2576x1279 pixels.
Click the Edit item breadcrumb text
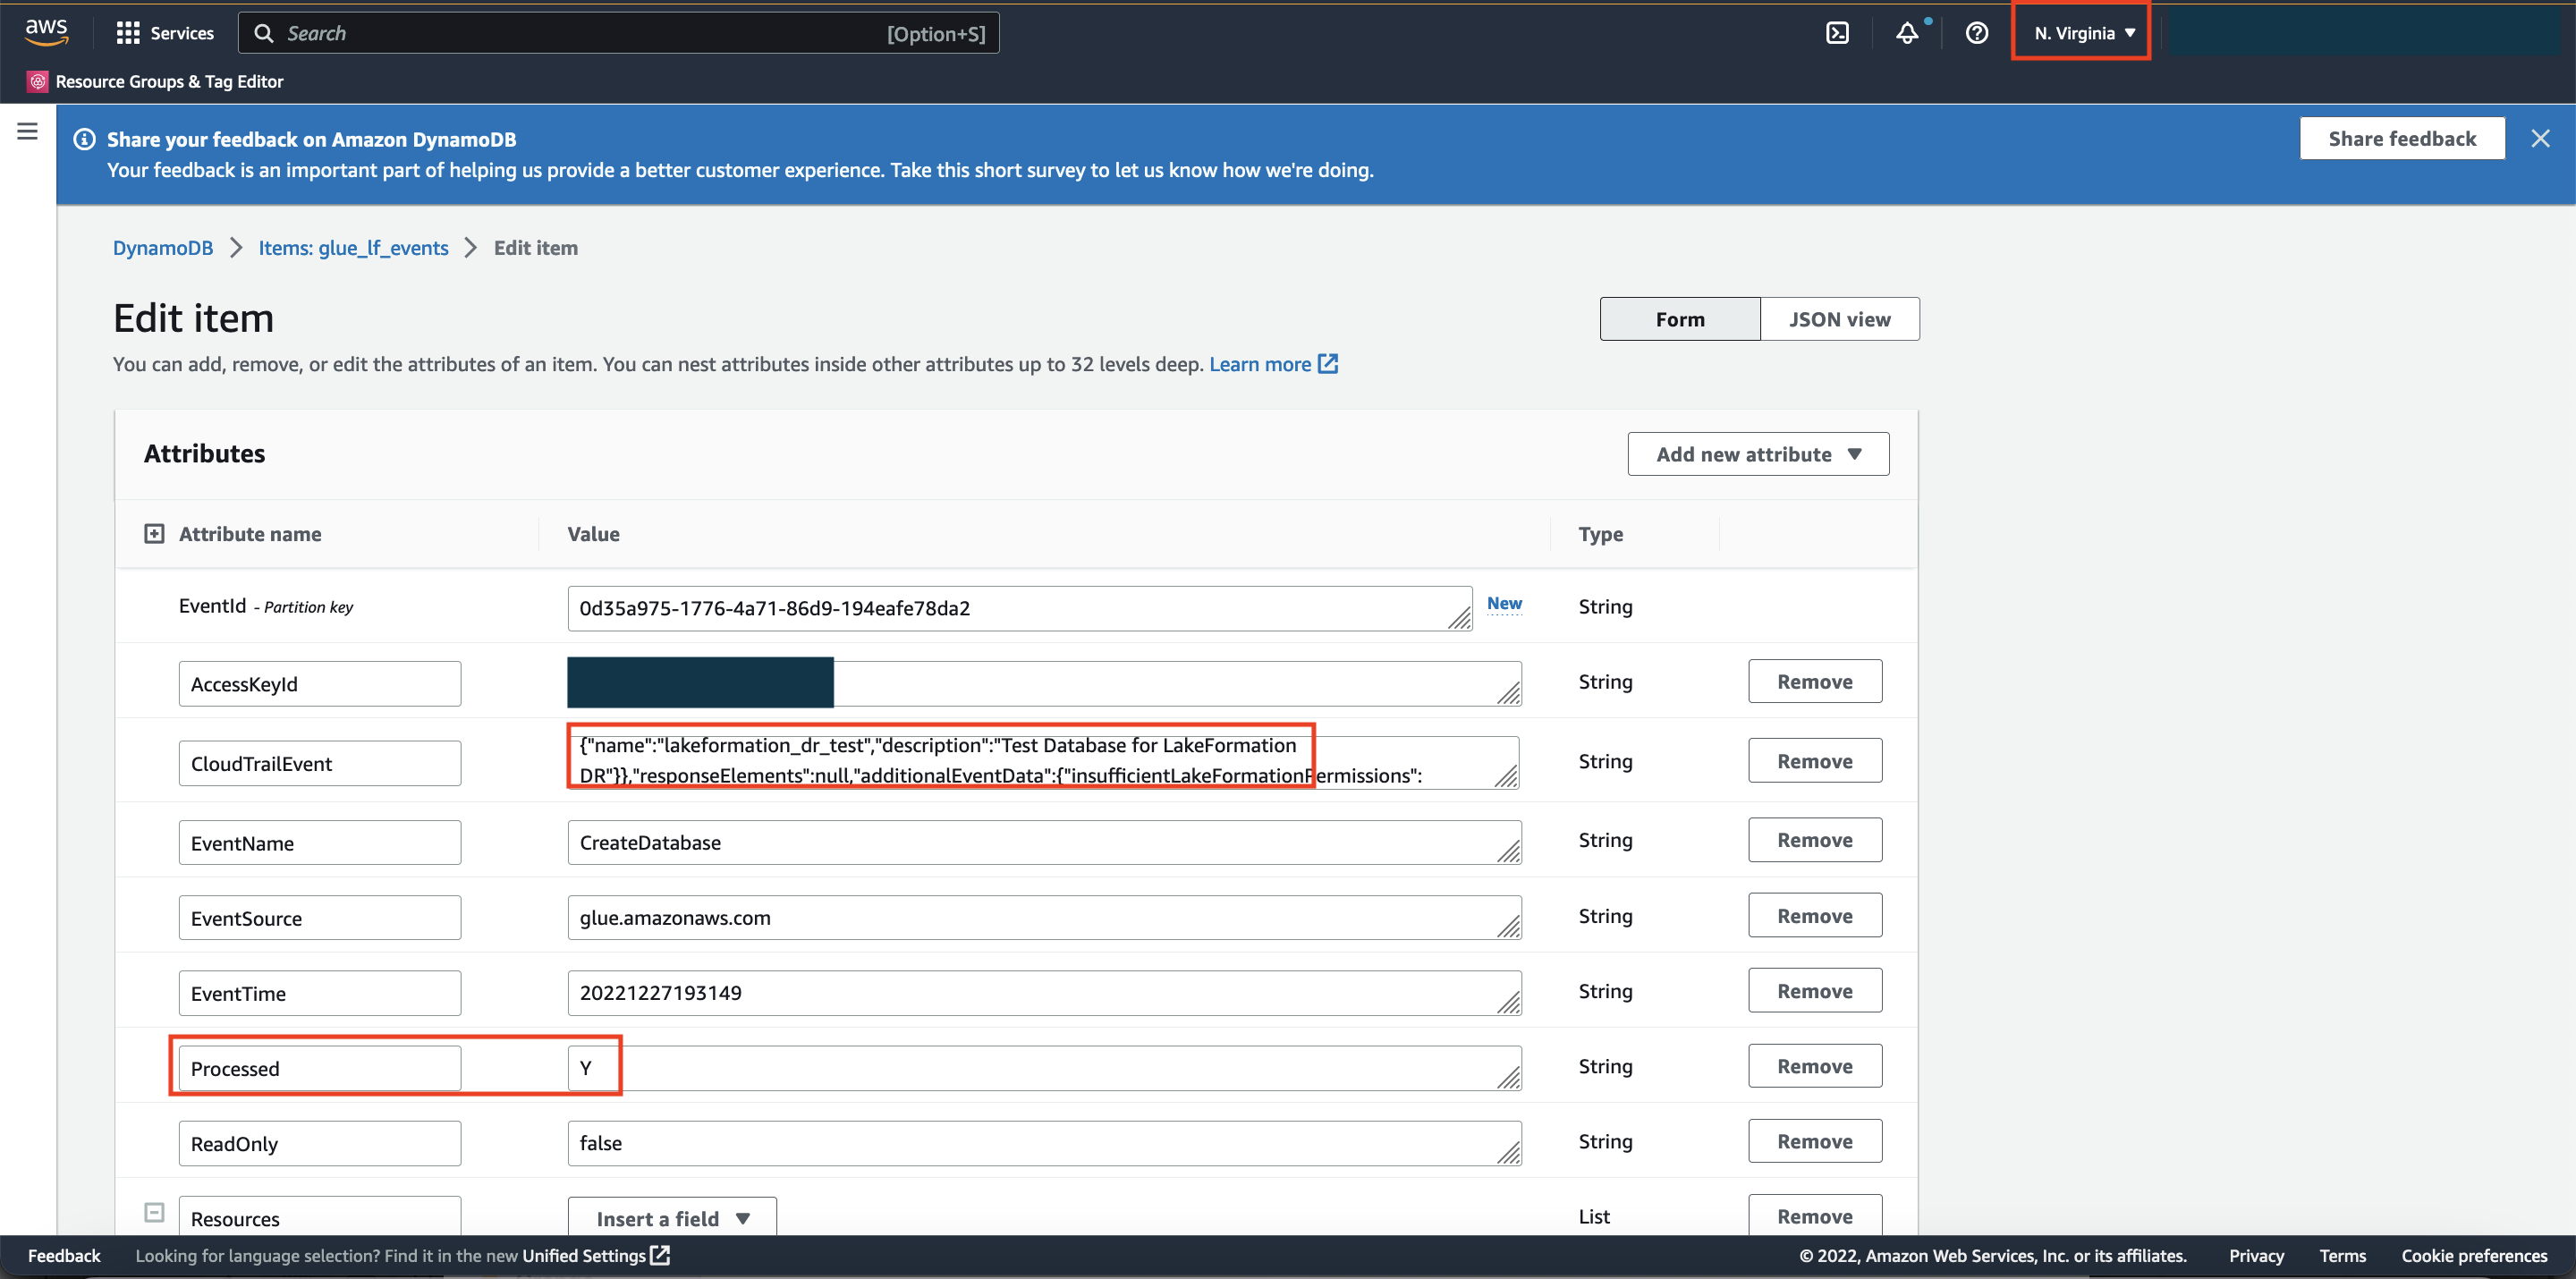pos(536,248)
